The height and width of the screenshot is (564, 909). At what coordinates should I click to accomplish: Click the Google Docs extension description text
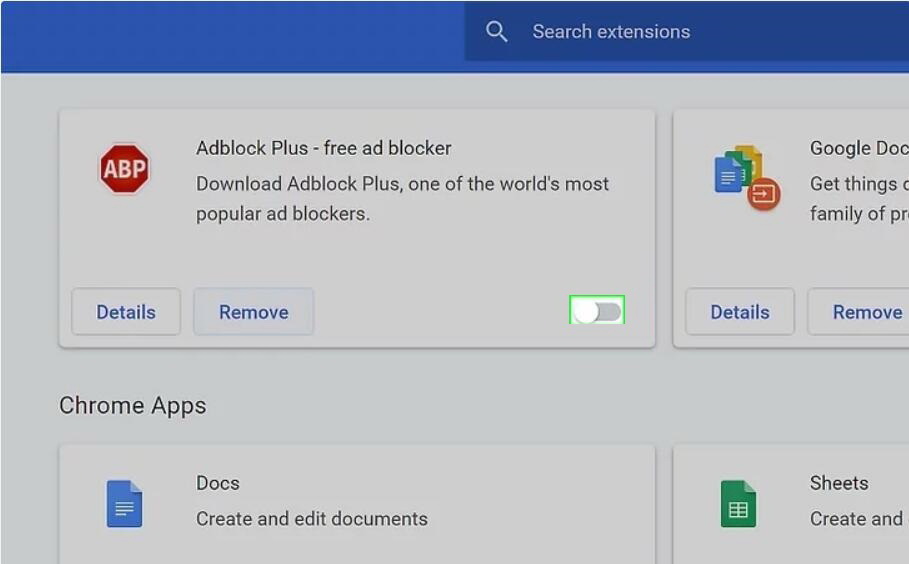(858, 198)
